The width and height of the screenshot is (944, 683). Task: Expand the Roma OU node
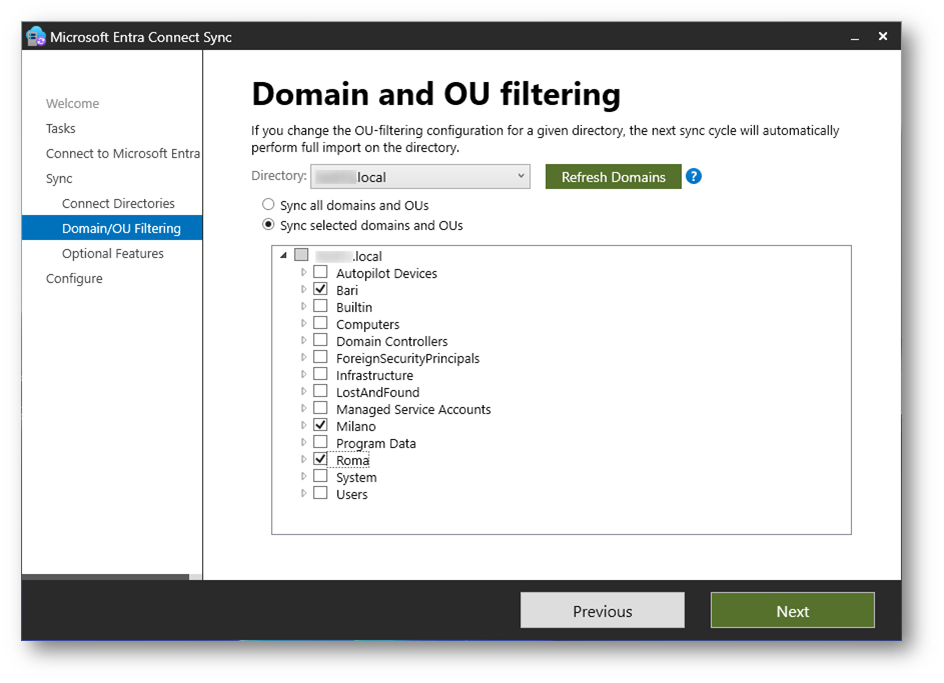click(x=303, y=460)
